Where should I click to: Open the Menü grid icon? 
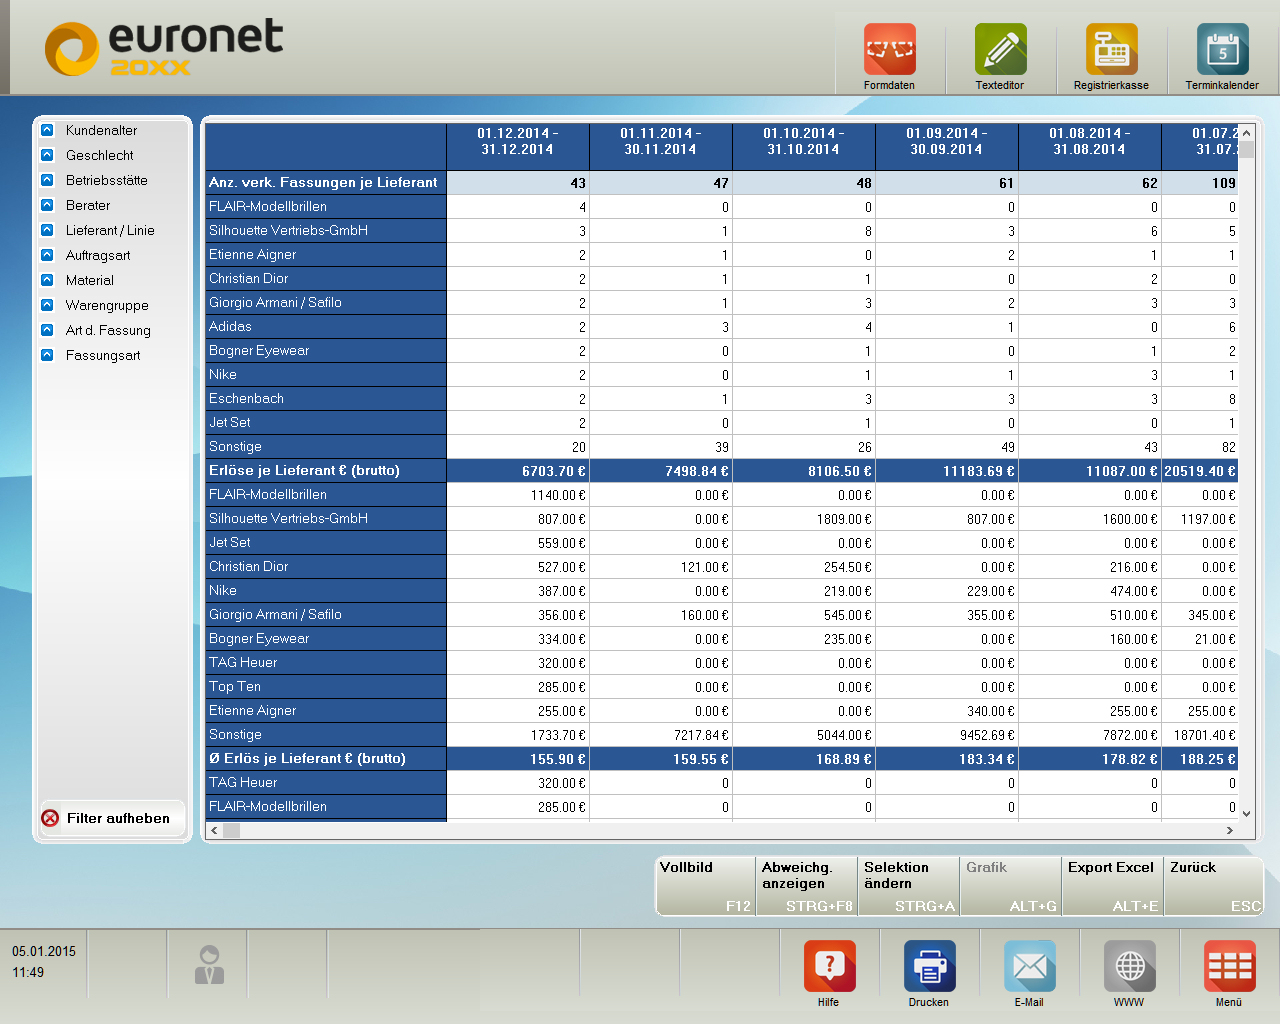[1229, 966]
